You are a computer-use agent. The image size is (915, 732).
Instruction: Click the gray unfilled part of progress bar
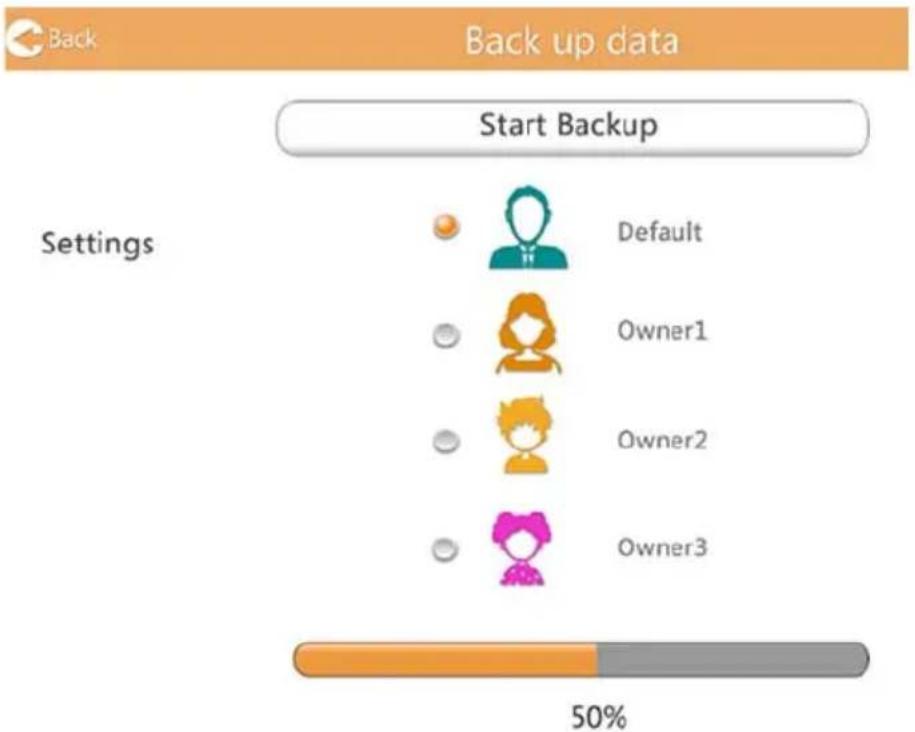coord(734,660)
